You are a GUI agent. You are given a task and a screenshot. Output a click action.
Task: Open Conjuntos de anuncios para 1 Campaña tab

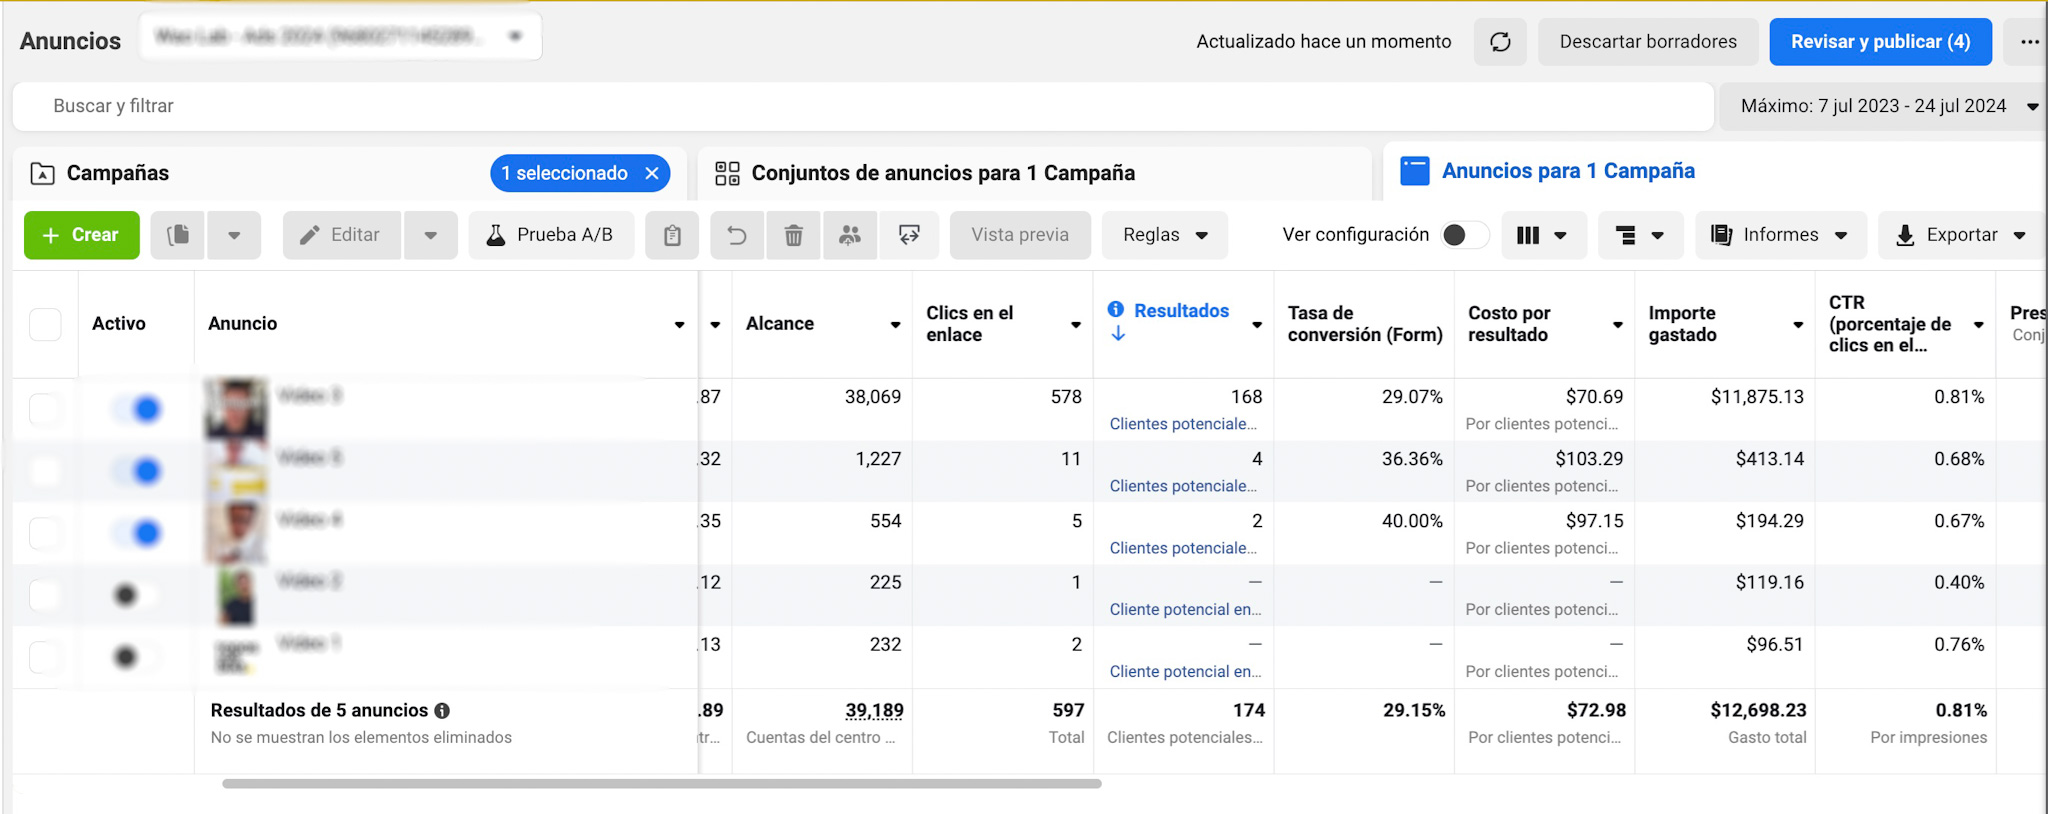pos(942,173)
